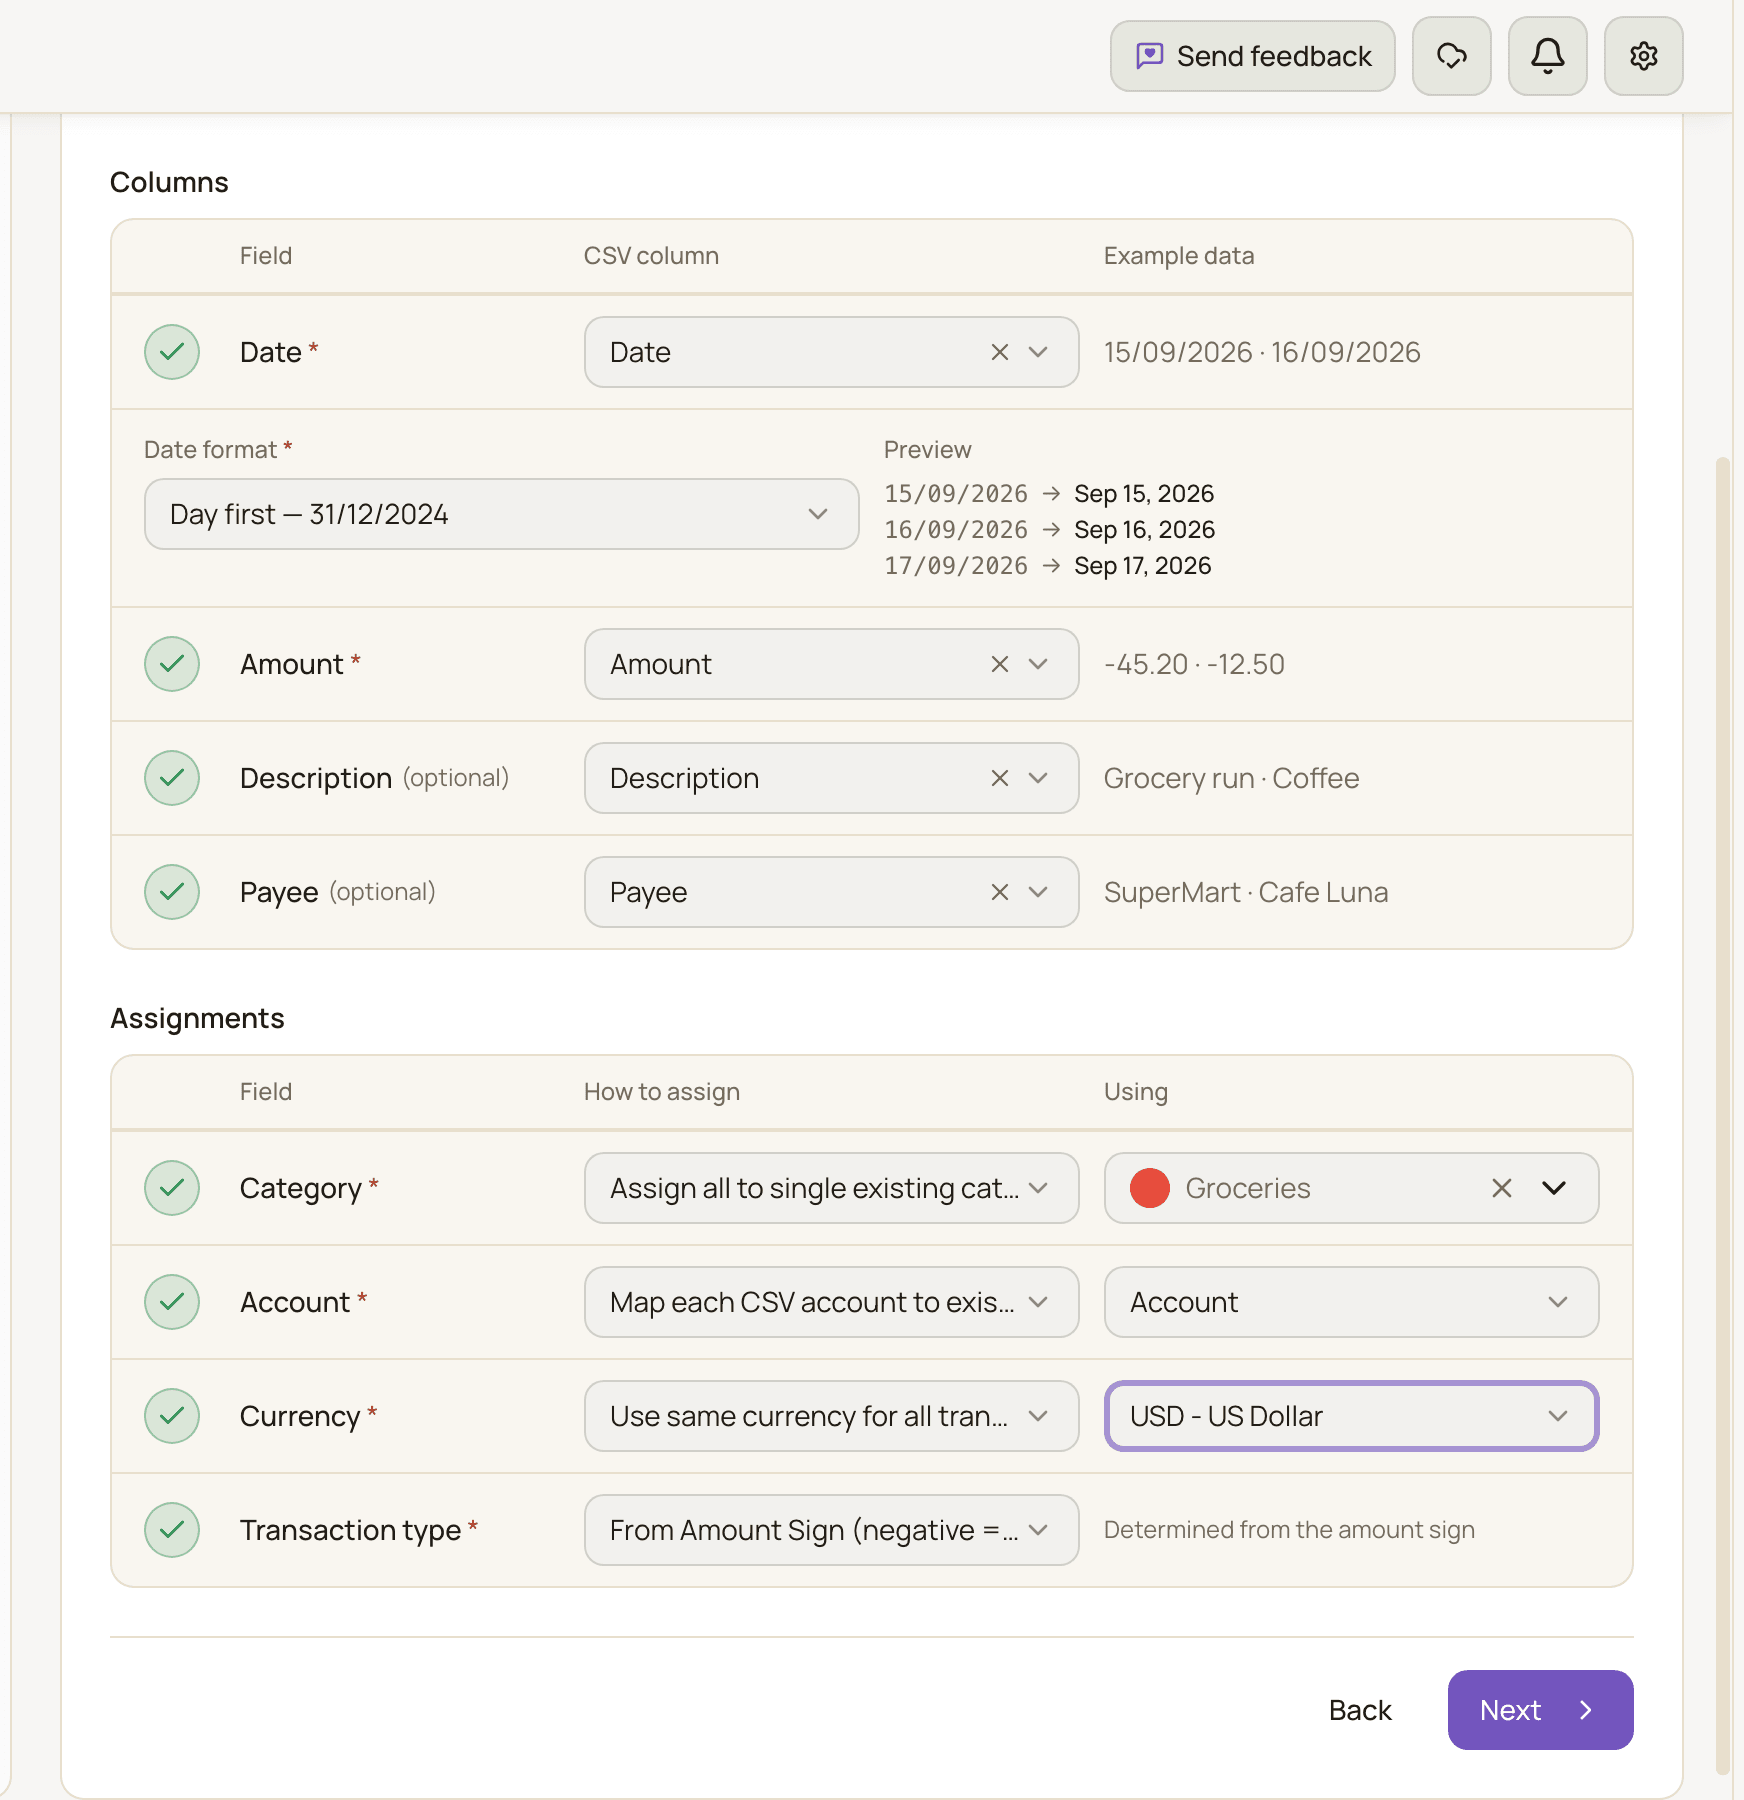The height and width of the screenshot is (1800, 1744).
Task: Click the Currency row green checkmark
Action: pyautogui.click(x=172, y=1416)
